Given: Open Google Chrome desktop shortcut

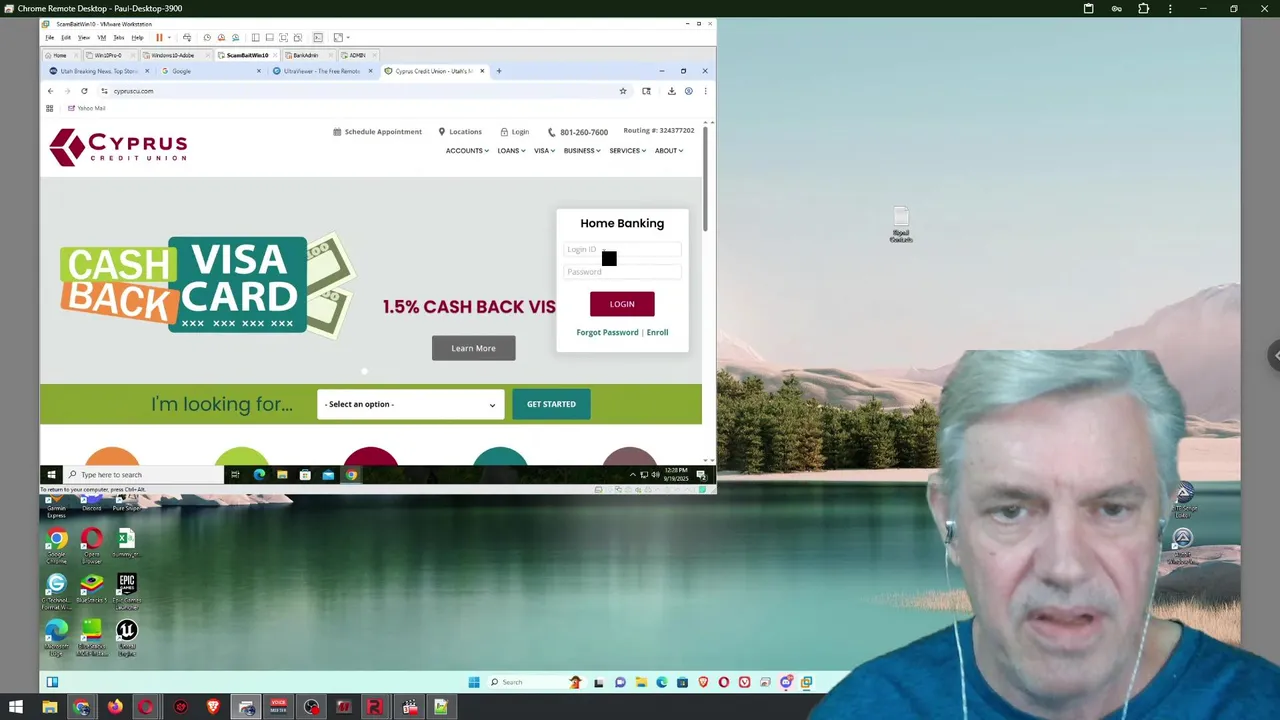Looking at the screenshot, I should pyautogui.click(x=57, y=546).
